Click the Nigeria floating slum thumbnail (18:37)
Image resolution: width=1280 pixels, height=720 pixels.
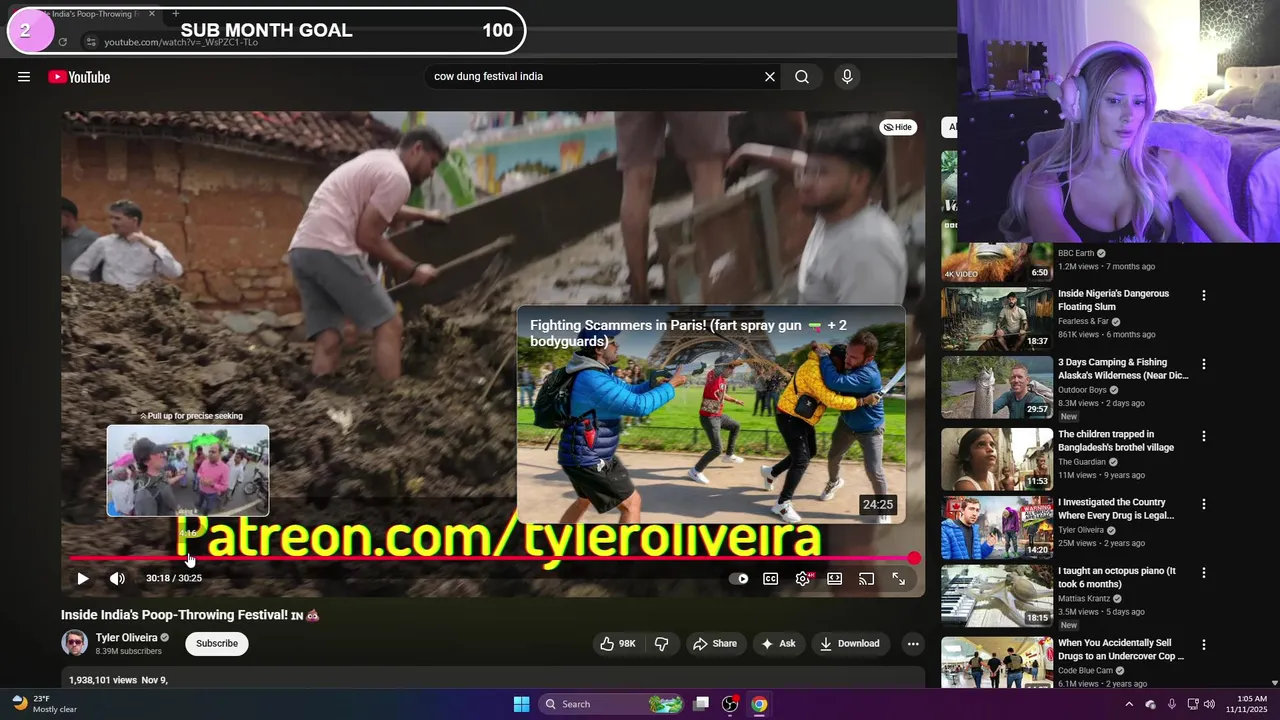[997, 319]
